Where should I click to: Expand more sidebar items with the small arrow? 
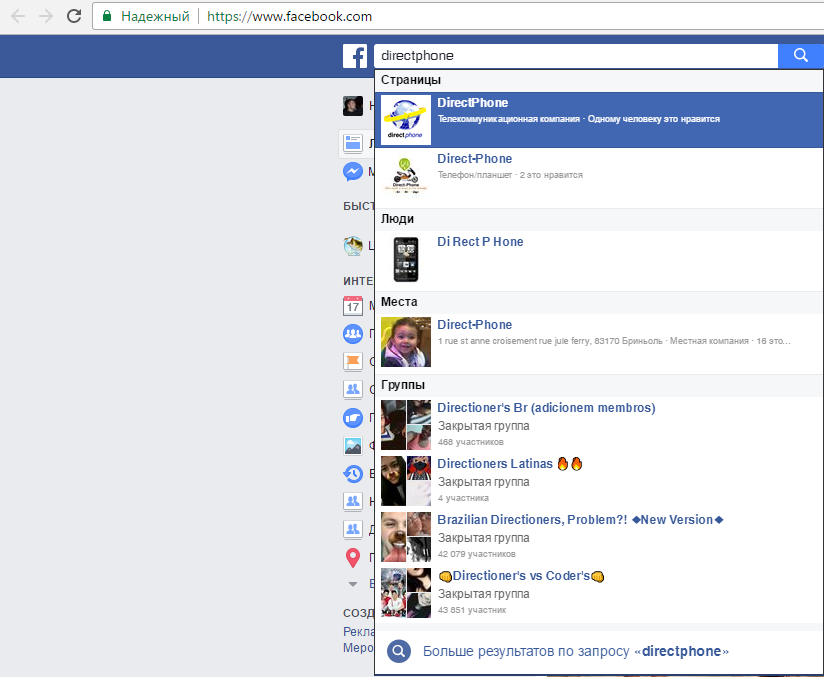[x=353, y=584]
